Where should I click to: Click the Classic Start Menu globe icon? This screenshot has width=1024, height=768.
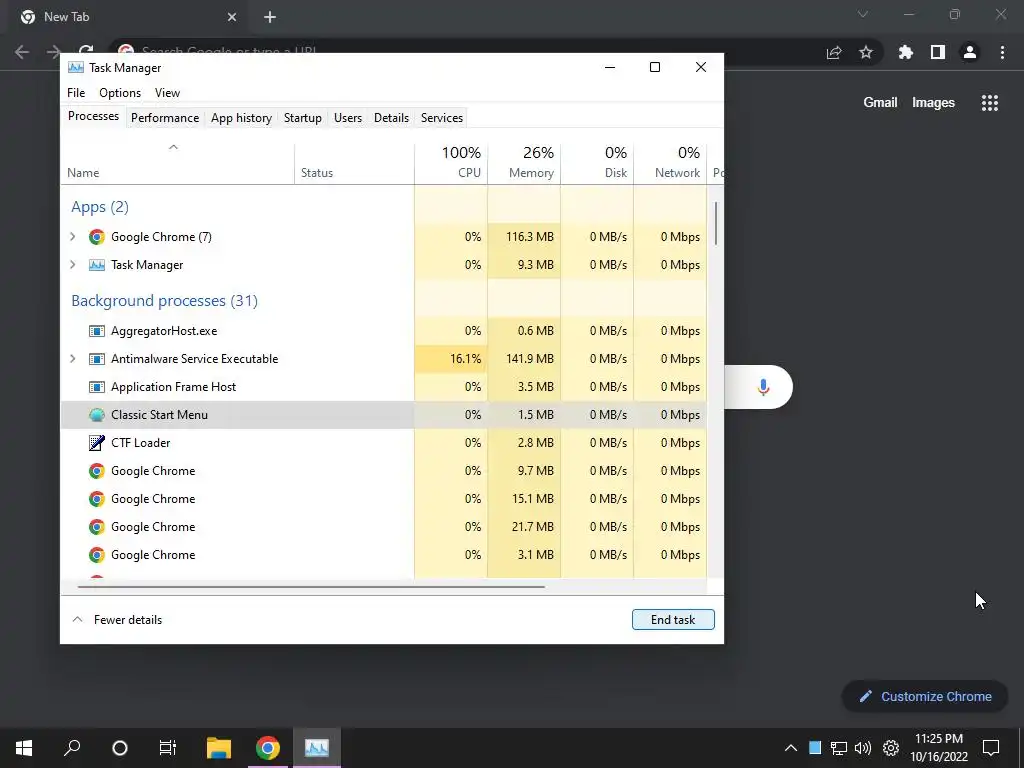click(97, 415)
